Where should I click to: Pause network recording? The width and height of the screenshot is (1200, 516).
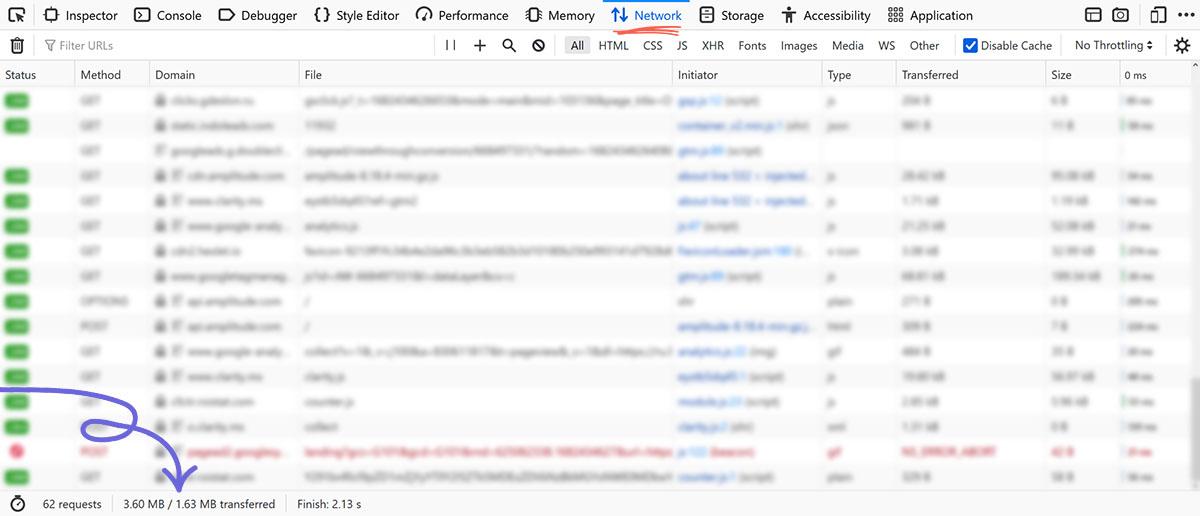tap(451, 45)
